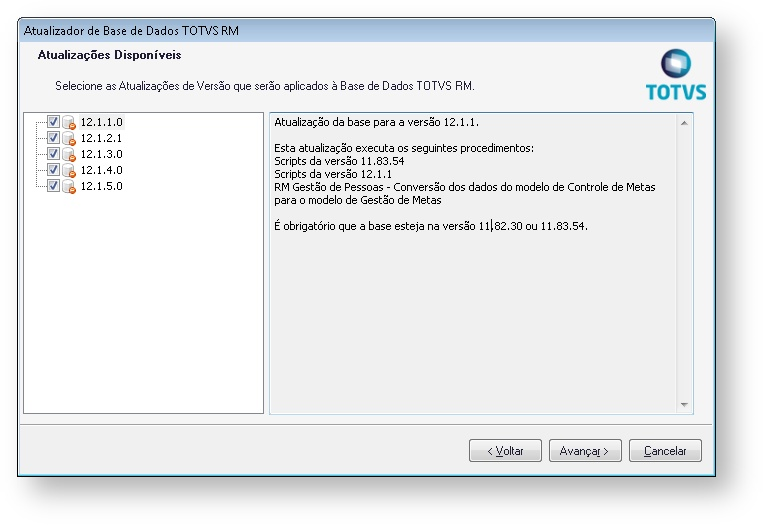Select the 12.1.4.0 version row
Image resolution: width=764 pixels, height=525 pixels.
[101, 170]
